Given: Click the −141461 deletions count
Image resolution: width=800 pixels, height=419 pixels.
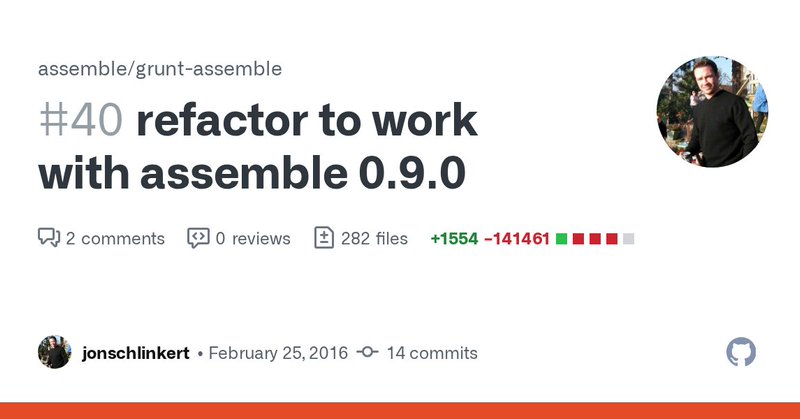Looking at the screenshot, I should (516, 239).
